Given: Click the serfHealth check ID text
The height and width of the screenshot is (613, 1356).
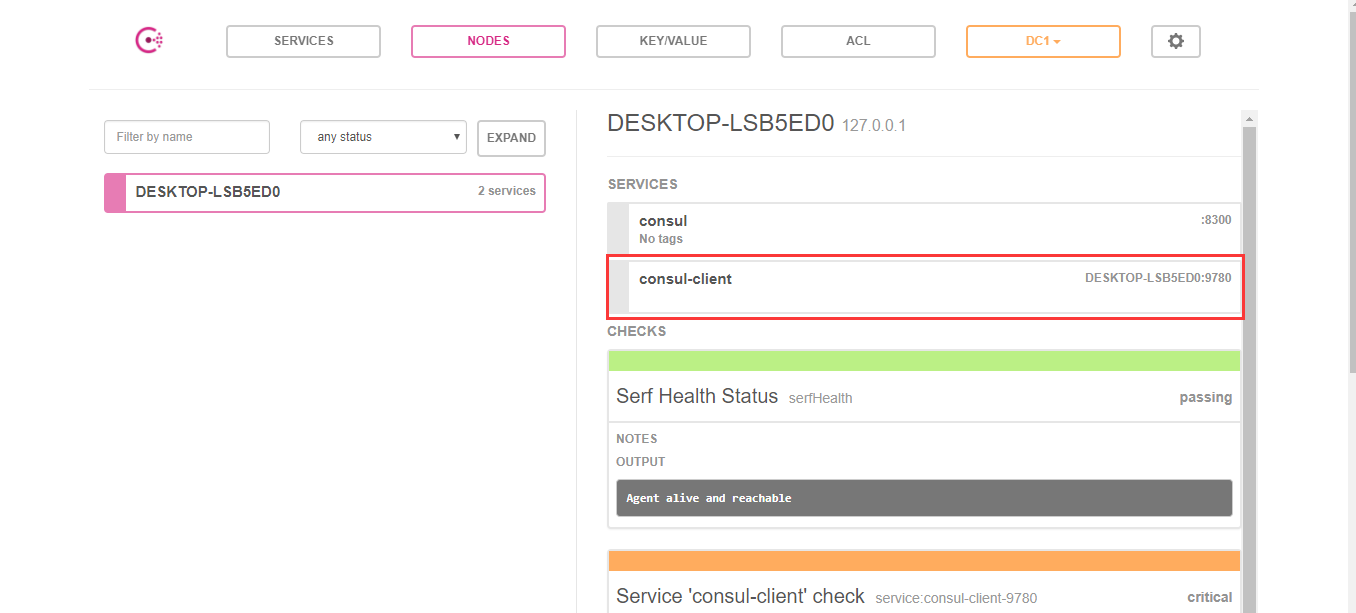Looking at the screenshot, I should point(821,398).
